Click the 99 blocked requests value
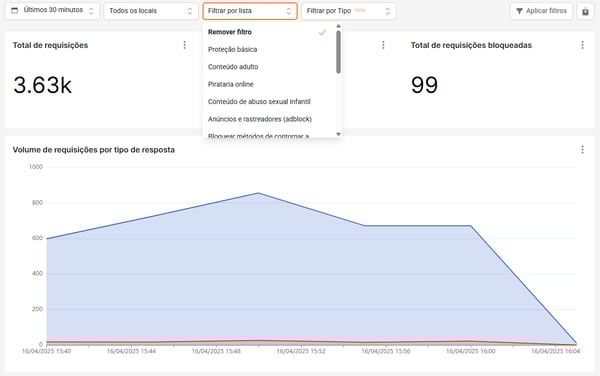This screenshot has width=600, height=376. tap(424, 85)
